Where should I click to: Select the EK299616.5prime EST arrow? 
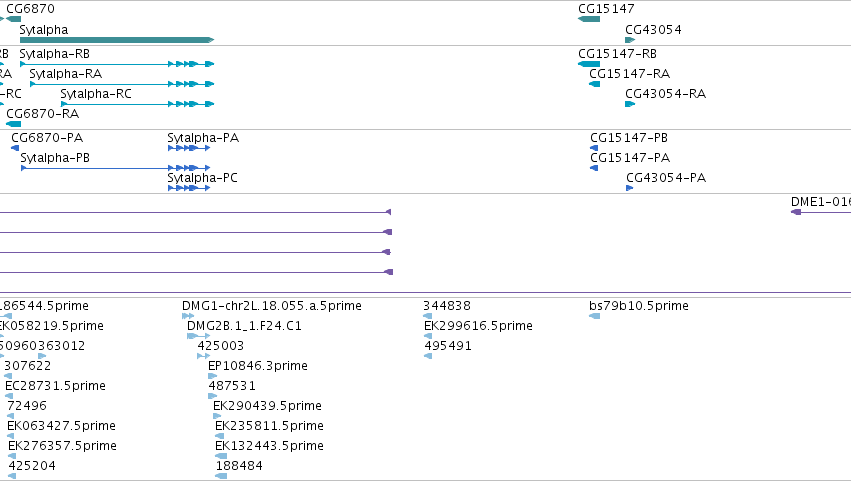428,336
